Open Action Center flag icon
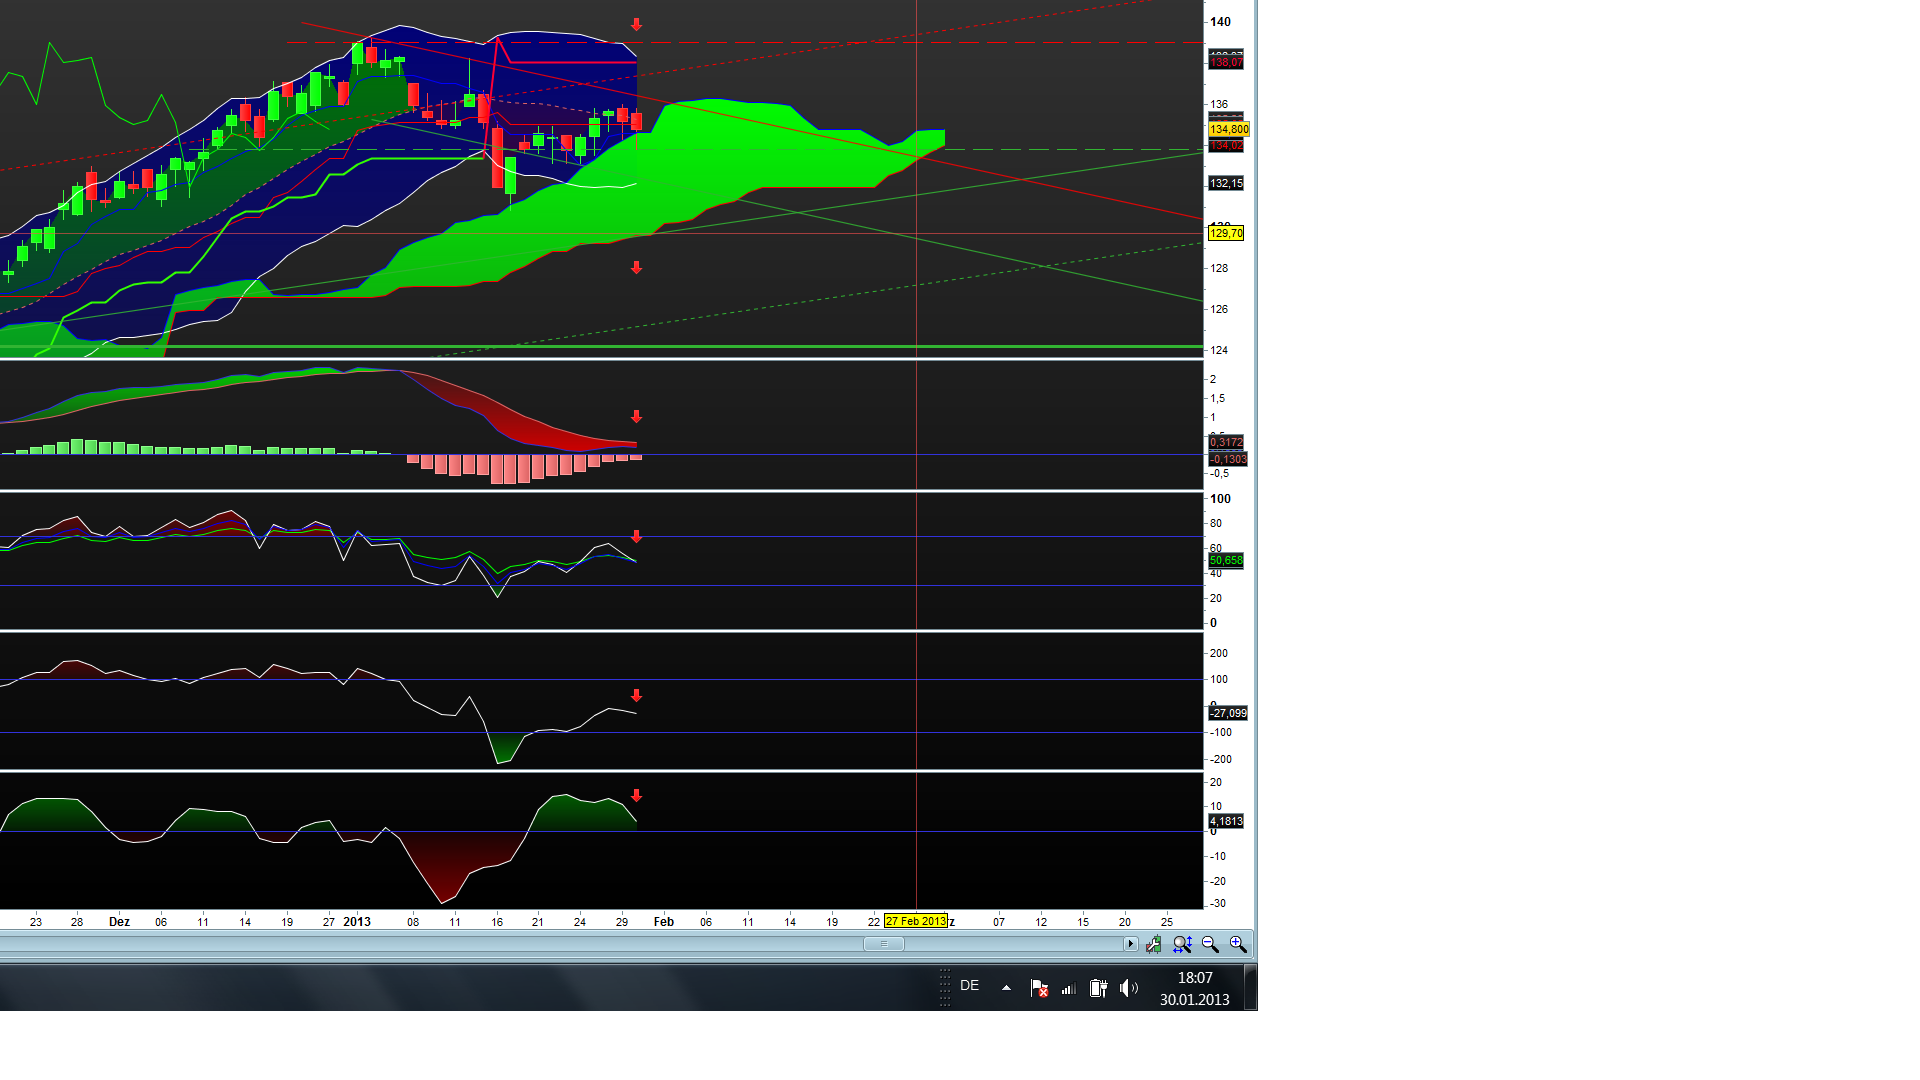This screenshot has height=1080, width=1920. [1039, 988]
